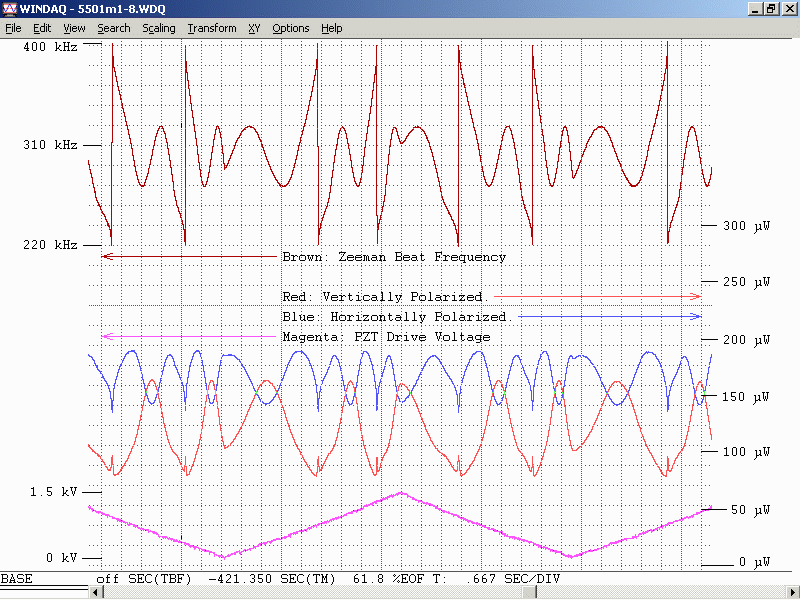Click the magenta PZT Drive Voltage peak

401,492
